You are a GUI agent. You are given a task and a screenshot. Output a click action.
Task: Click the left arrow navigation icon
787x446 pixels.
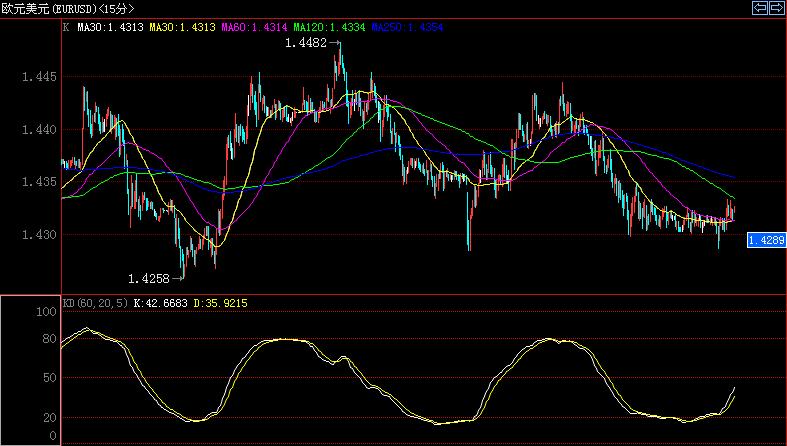pyautogui.click(x=760, y=8)
